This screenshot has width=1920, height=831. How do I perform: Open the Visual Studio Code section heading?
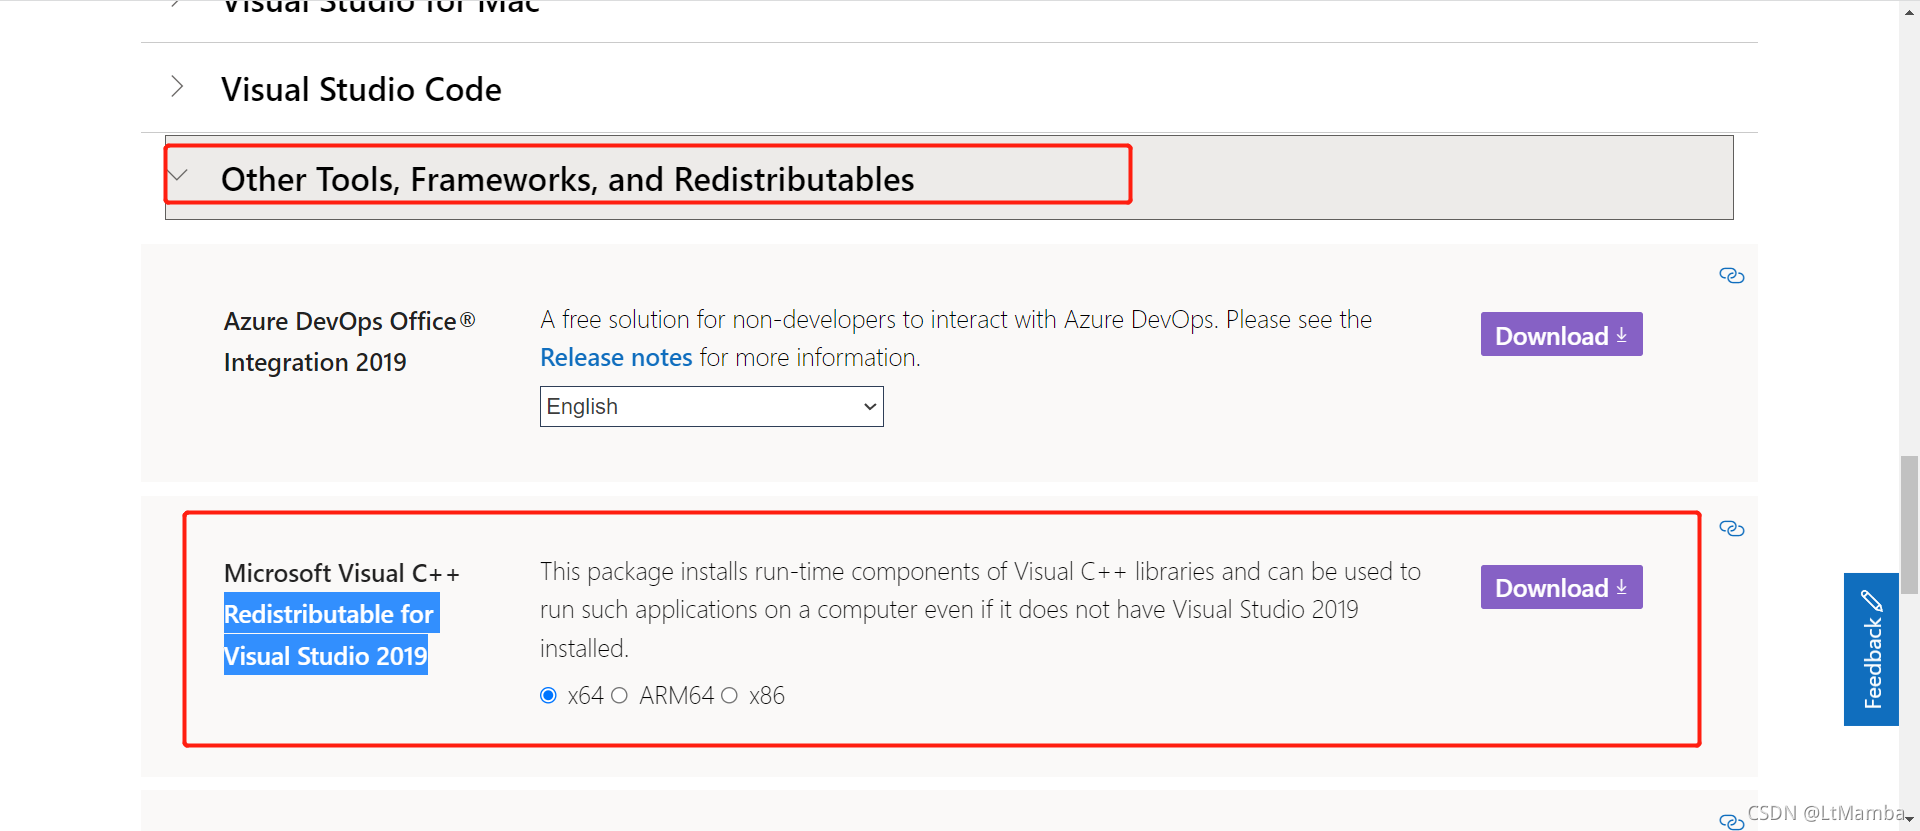coord(361,90)
